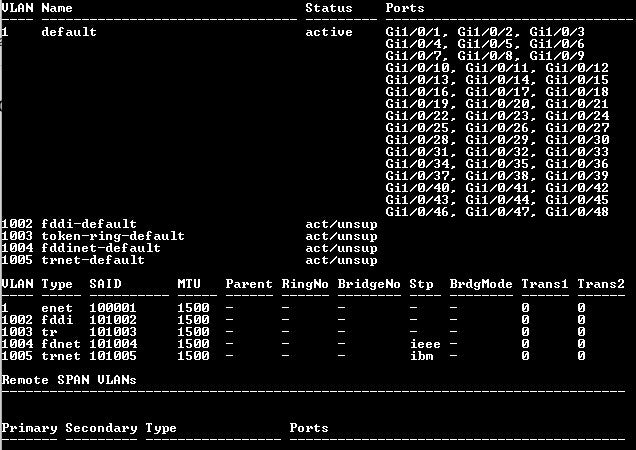Viewport: 636px width, 450px height.
Task: Click the Trans2 column header
Action: click(x=601, y=284)
